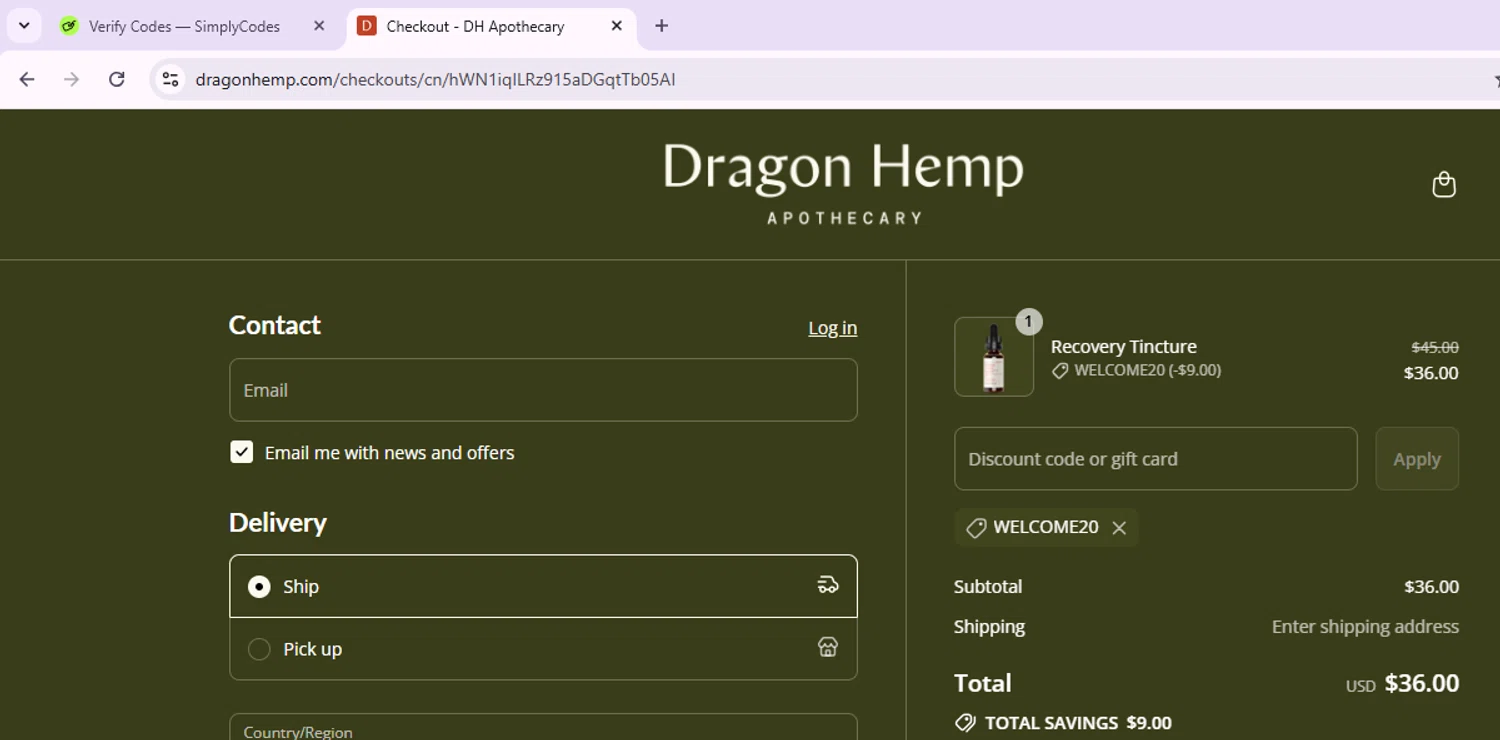Screen dimensions: 1500x740
Task: Open site information icon in address bar
Action: click(x=170, y=79)
